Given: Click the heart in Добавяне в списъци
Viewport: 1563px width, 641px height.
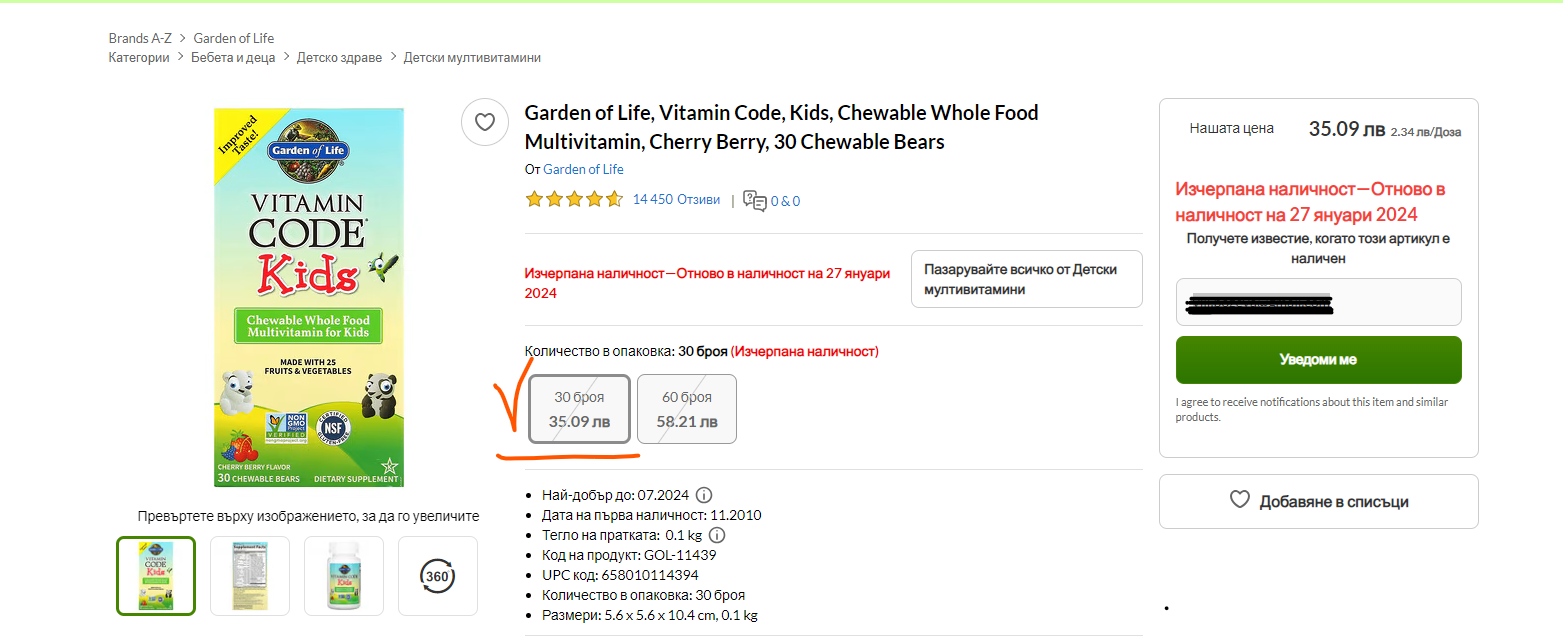Looking at the screenshot, I should point(1240,501).
